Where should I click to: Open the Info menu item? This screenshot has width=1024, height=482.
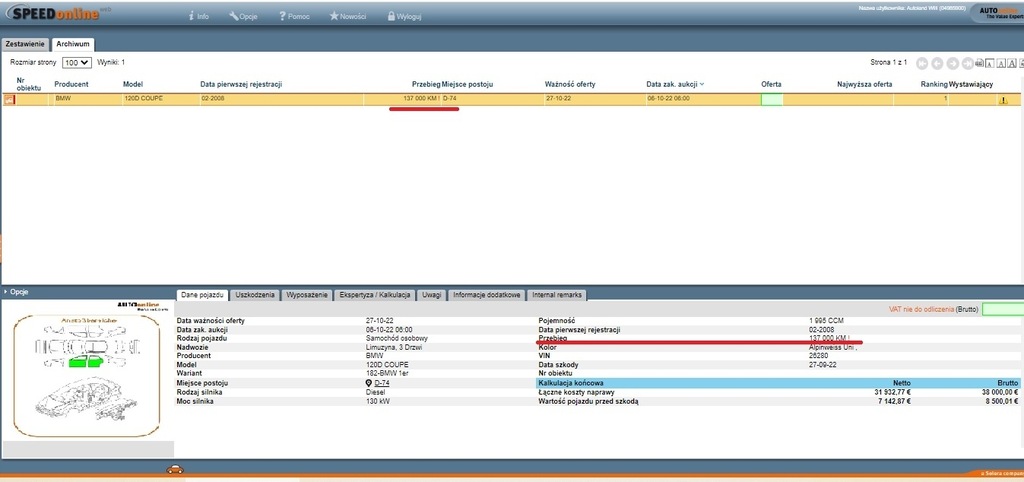click(x=198, y=17)
